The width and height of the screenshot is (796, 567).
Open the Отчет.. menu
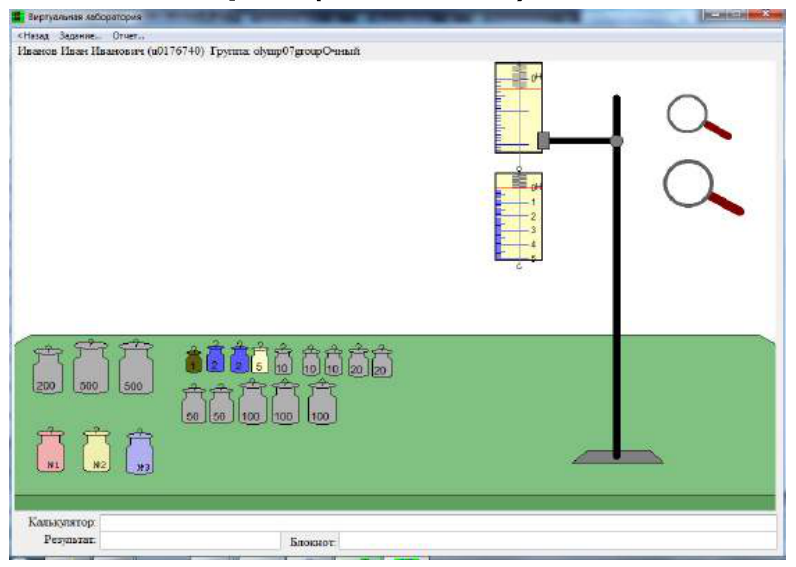128,36
